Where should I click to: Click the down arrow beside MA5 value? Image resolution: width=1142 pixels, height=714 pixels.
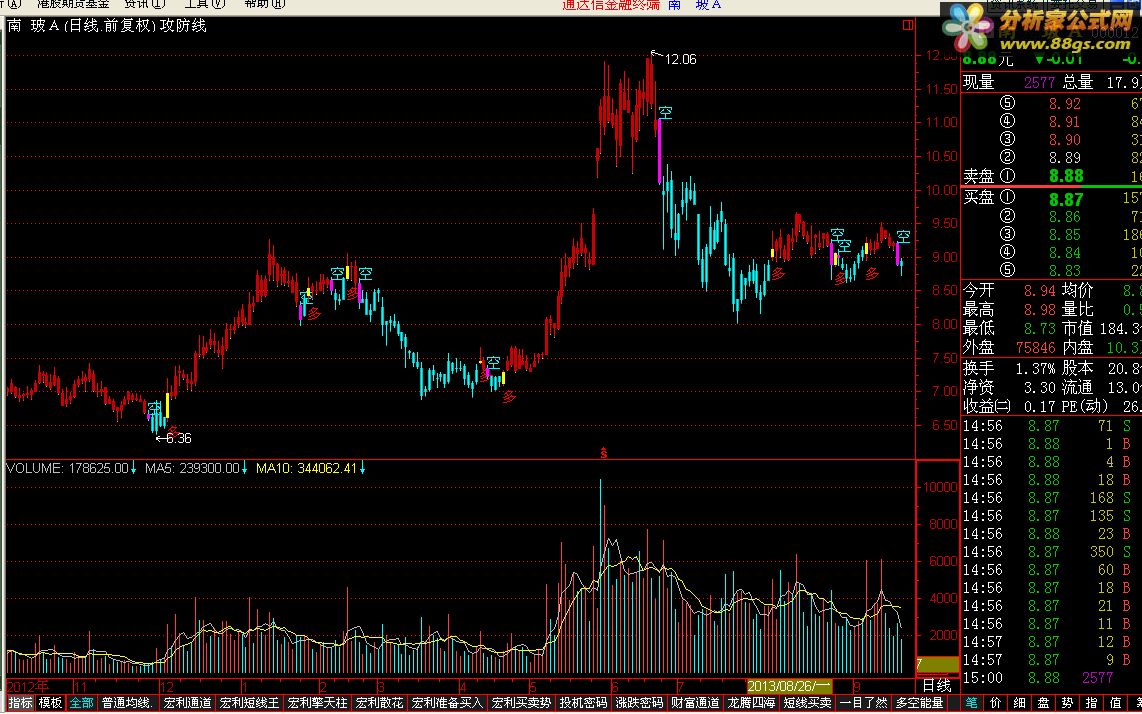coord(245,468)
